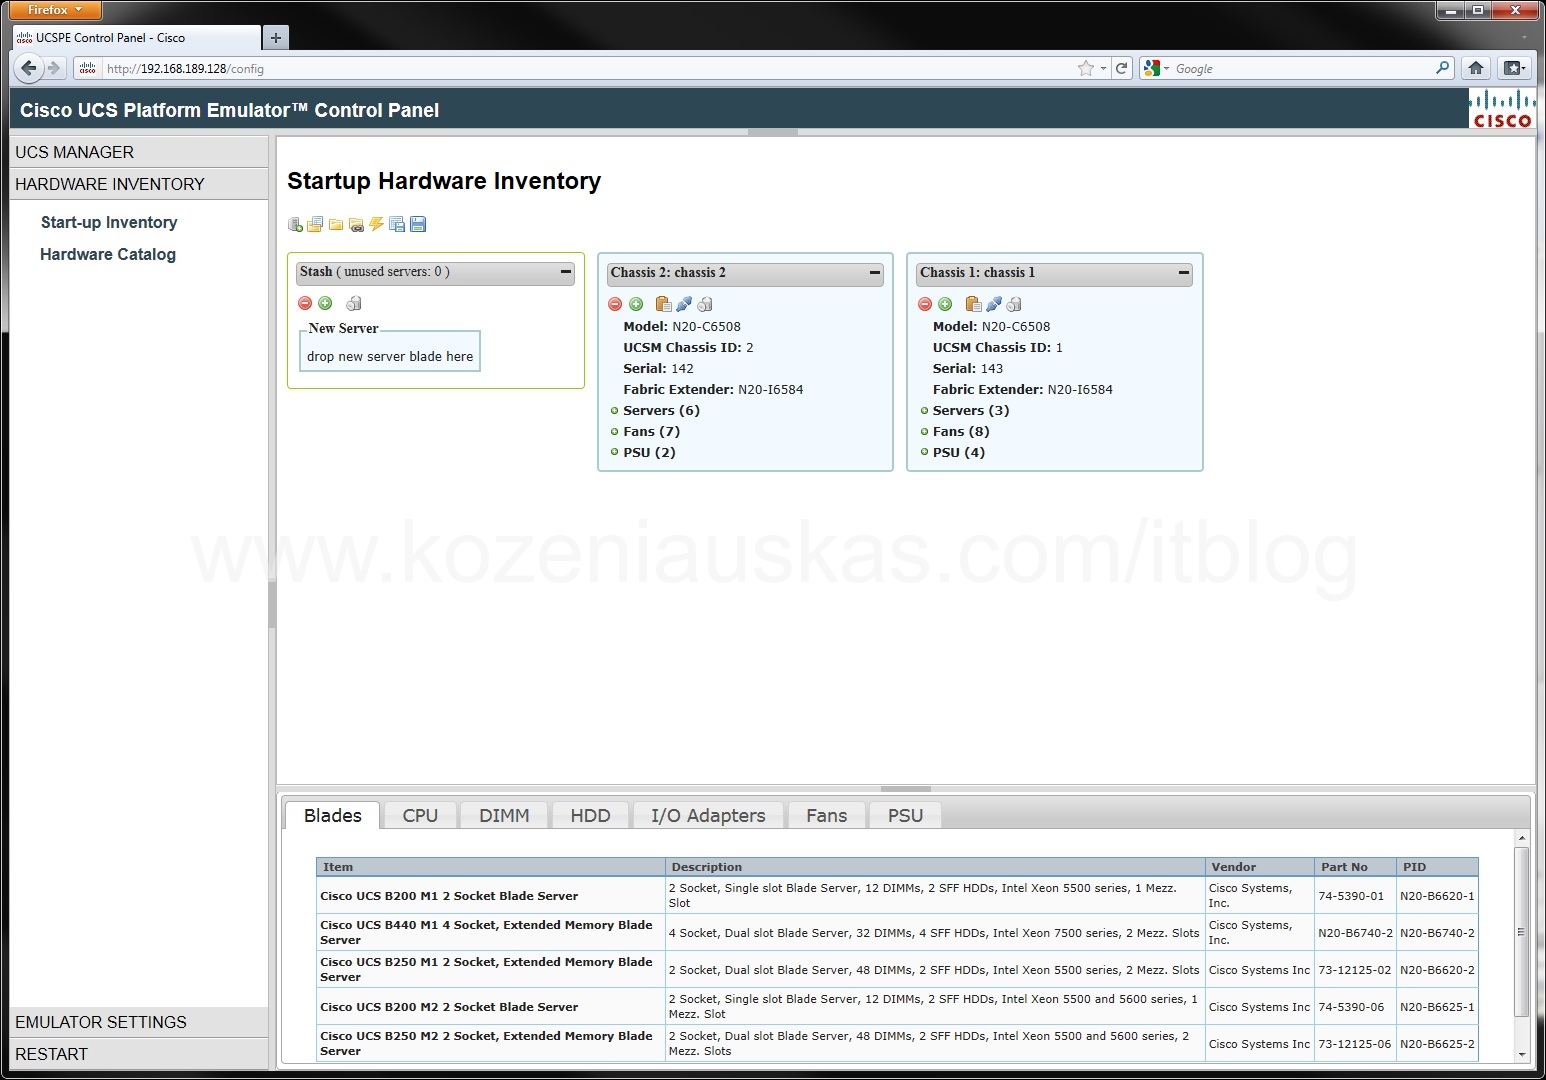Select Cisco UCS B440 M1 blade row
1546x1080 pixels.
[897, 932]
